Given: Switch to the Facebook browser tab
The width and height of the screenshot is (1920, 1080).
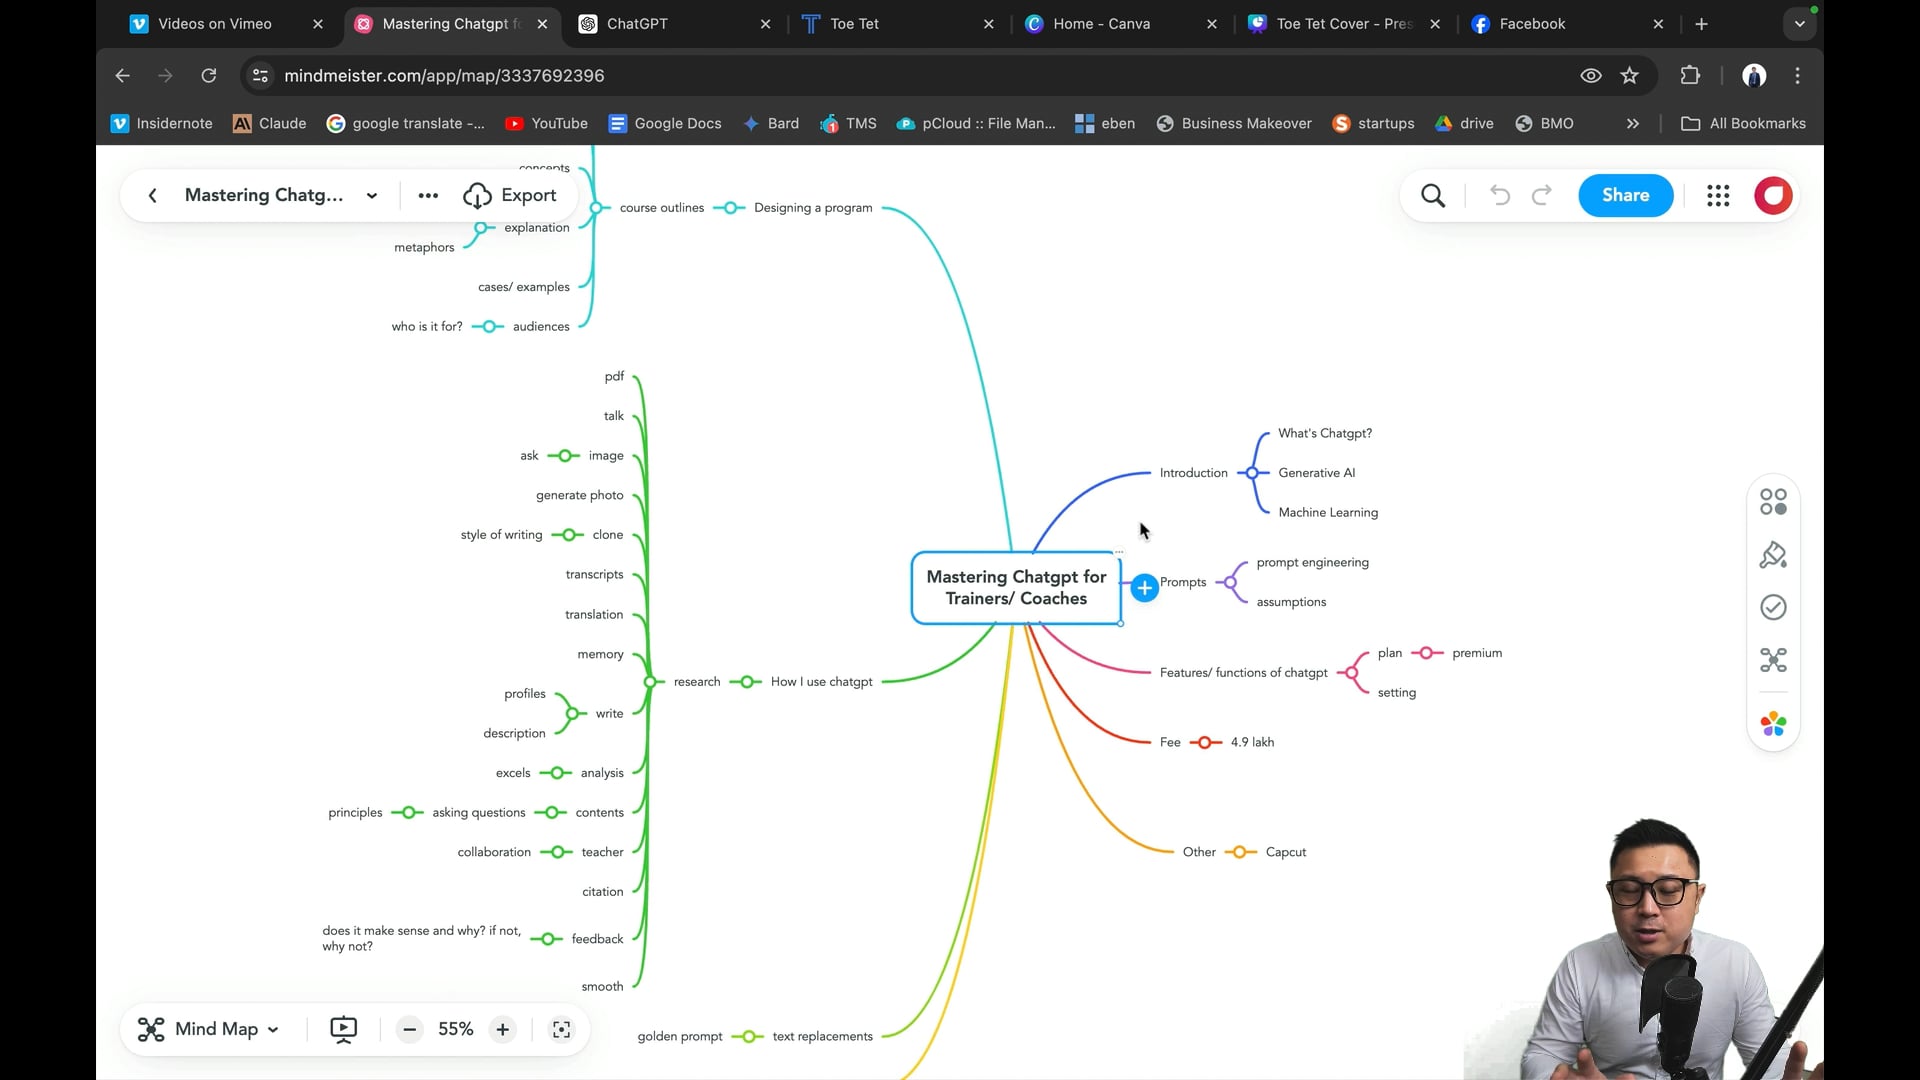Looking at the screenshot, I should click(1567, 24).
